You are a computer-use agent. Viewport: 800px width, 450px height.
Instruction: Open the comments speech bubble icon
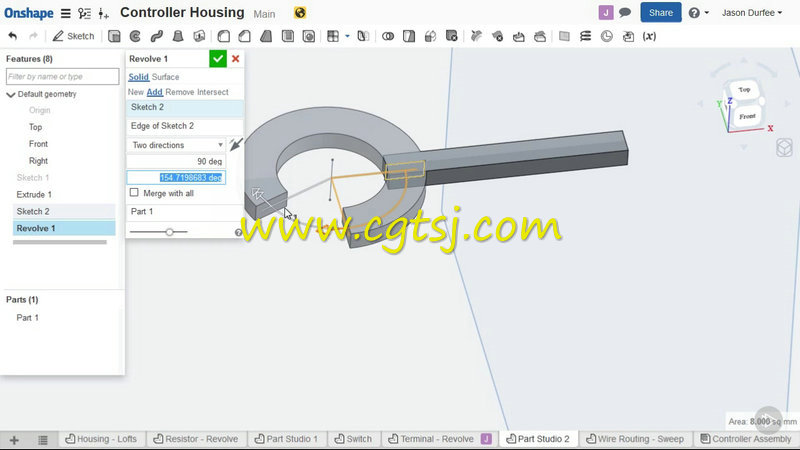point(625,12)
